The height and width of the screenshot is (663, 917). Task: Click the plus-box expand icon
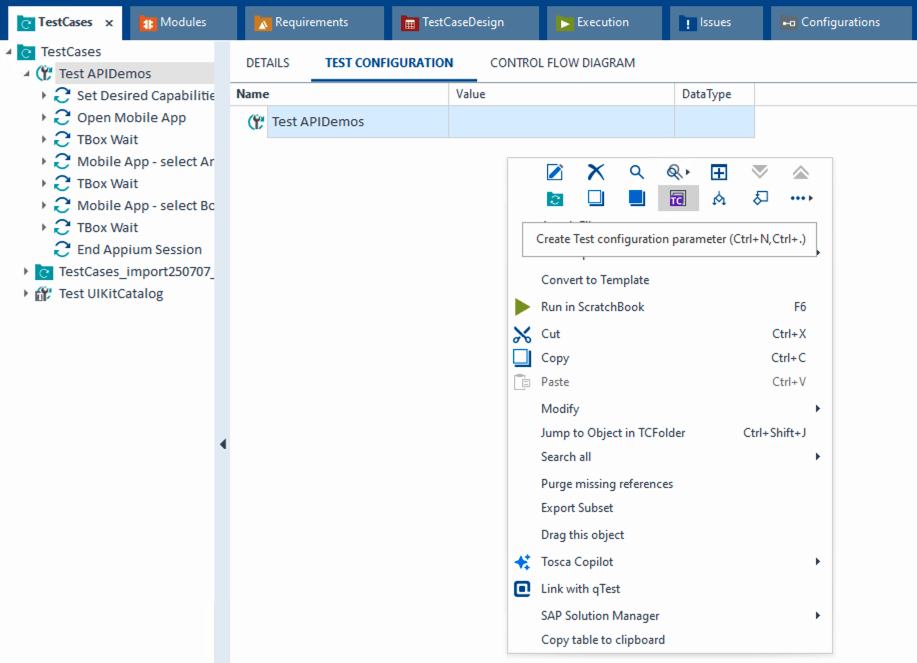719,172
